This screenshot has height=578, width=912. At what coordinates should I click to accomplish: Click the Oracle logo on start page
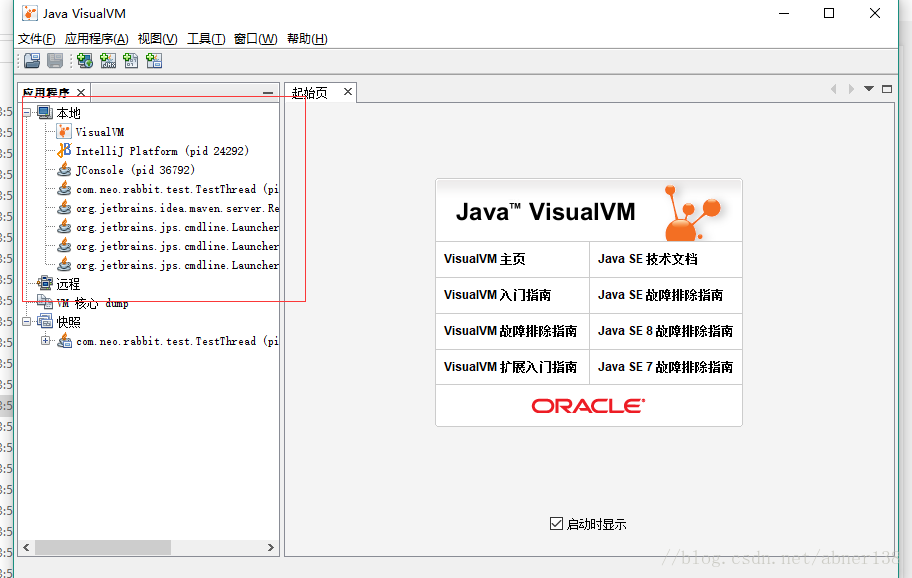tap(588, 406)
